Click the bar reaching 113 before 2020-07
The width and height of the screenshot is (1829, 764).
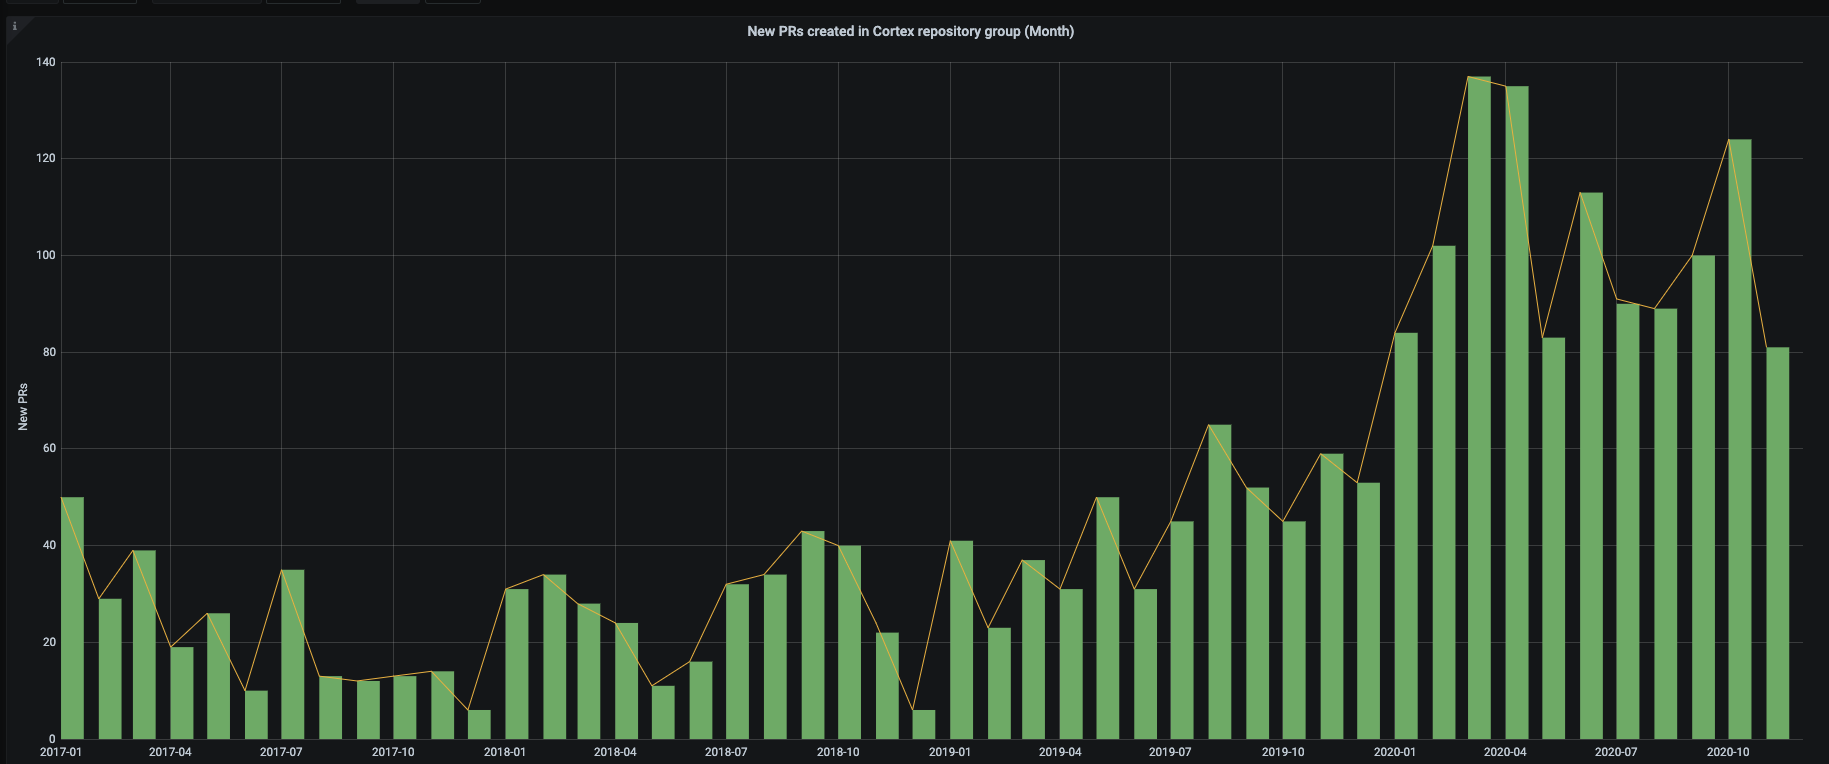click(1591, 466)
